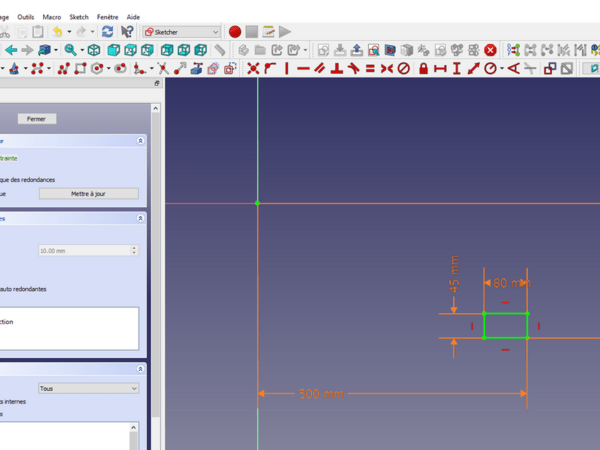Click the refresh view icon
600x450 pixels.
[107, 32]
